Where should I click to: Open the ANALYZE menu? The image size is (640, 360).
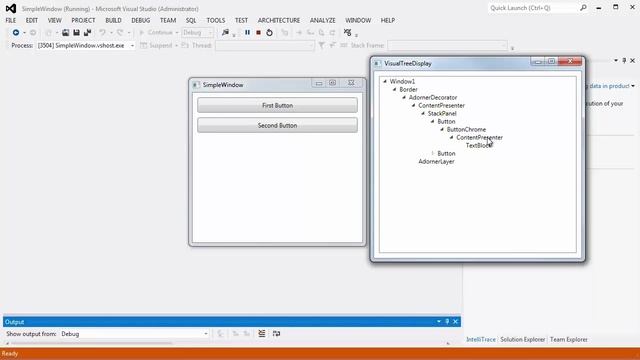pos(322,20)
